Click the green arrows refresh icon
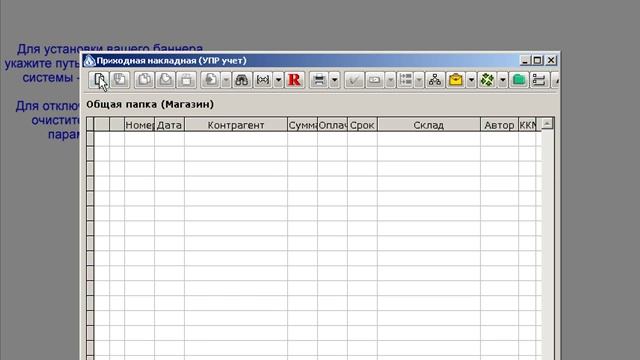Screen dimensions: 640x360 (487, 80)
